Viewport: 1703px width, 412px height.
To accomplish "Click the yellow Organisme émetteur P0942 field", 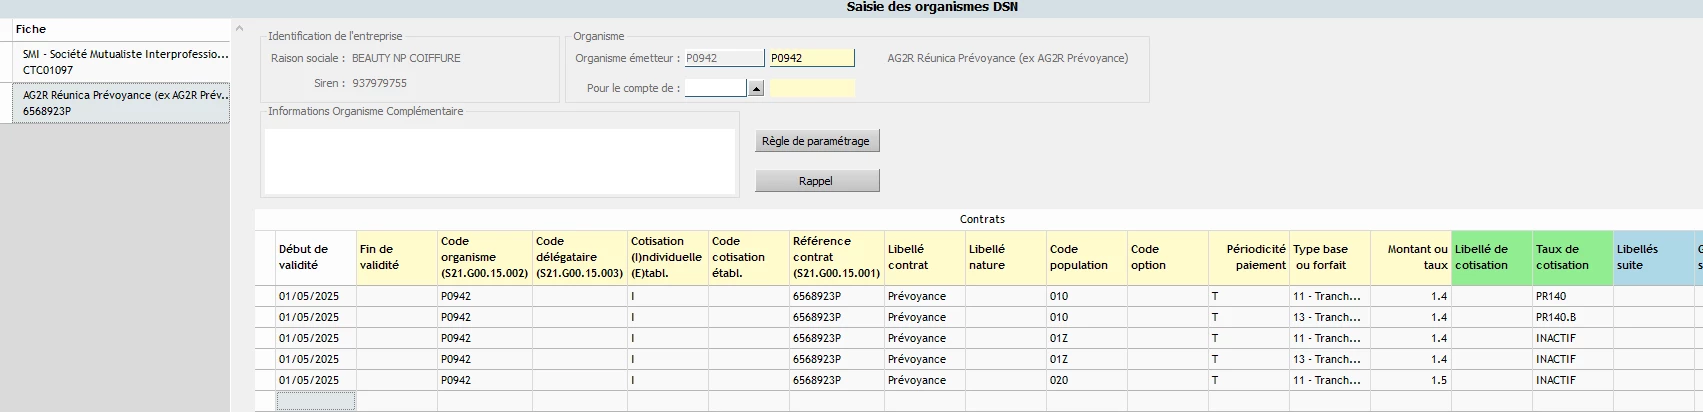I will click(810, 58).
